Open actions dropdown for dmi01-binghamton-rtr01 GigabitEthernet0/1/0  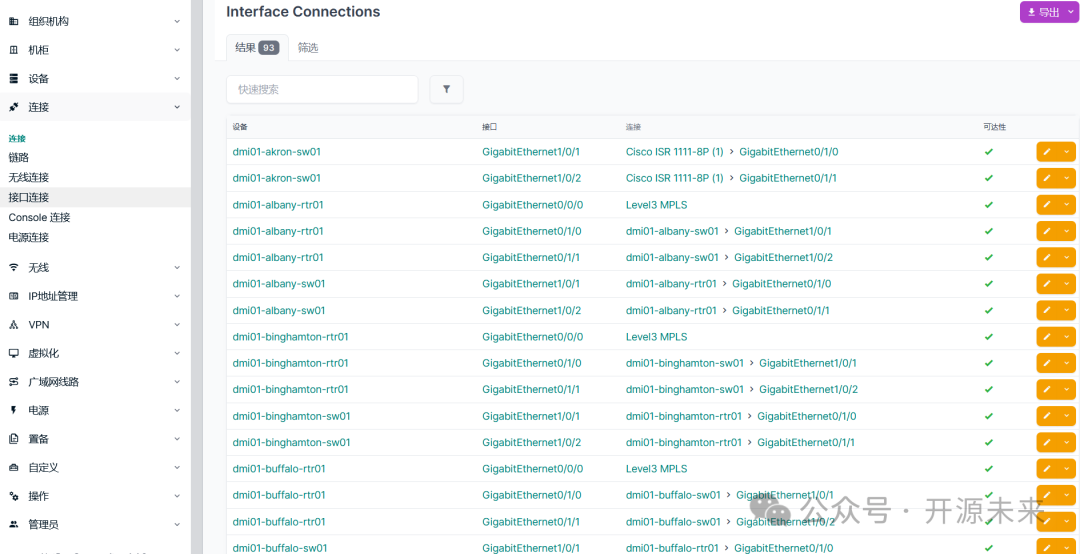1067,363
